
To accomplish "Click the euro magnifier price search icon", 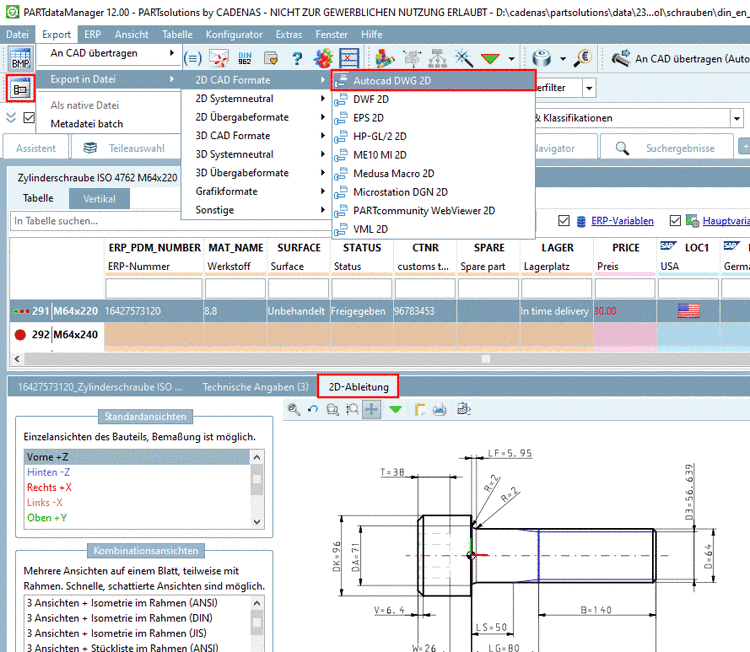I will tap(583, 58).
